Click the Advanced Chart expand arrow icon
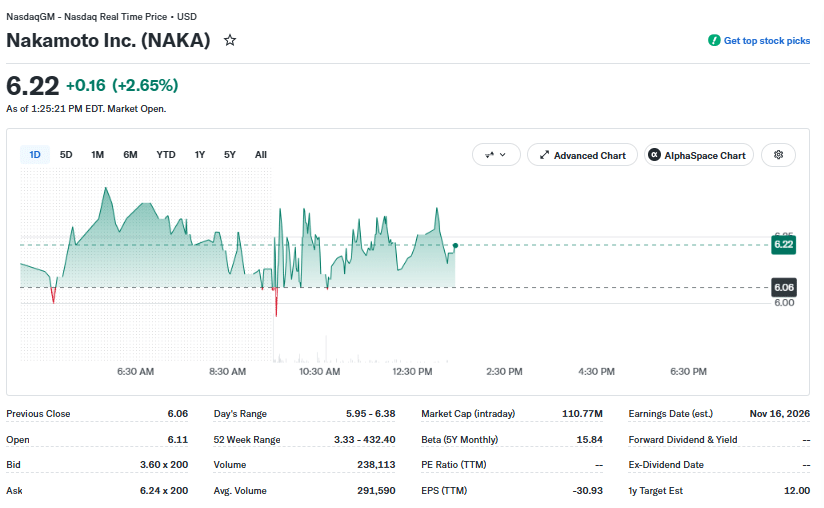The width and height of the screenshot is (824, 508). [544, 155]
